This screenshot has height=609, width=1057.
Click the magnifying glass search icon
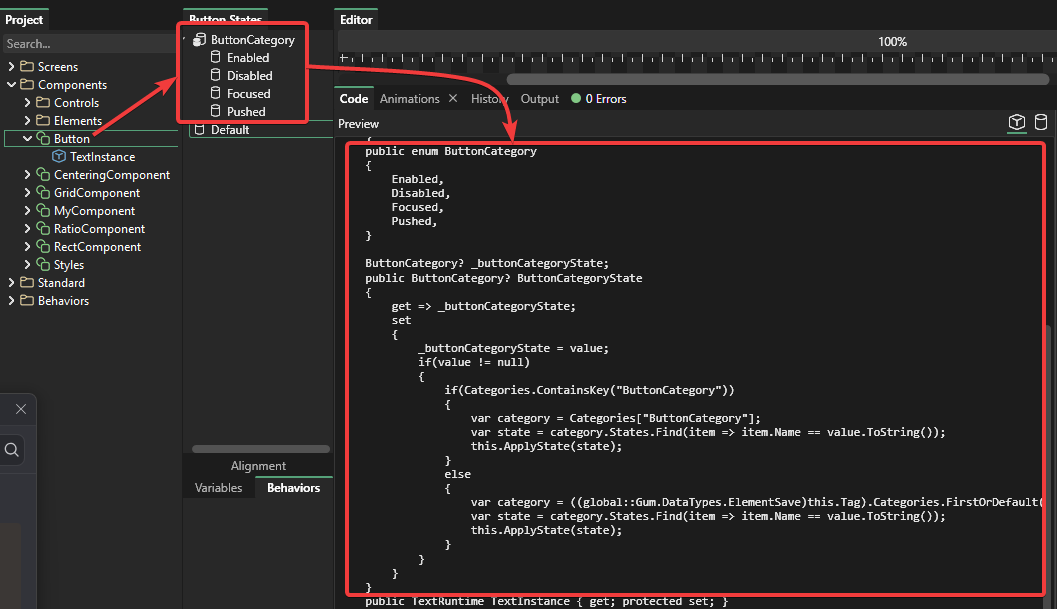pos(11,451)
